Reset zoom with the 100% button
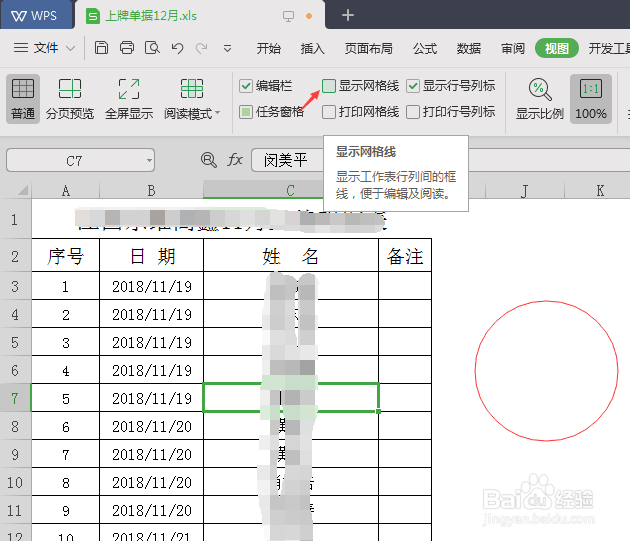This screenshot has height=541, width=630. [591, 98]
